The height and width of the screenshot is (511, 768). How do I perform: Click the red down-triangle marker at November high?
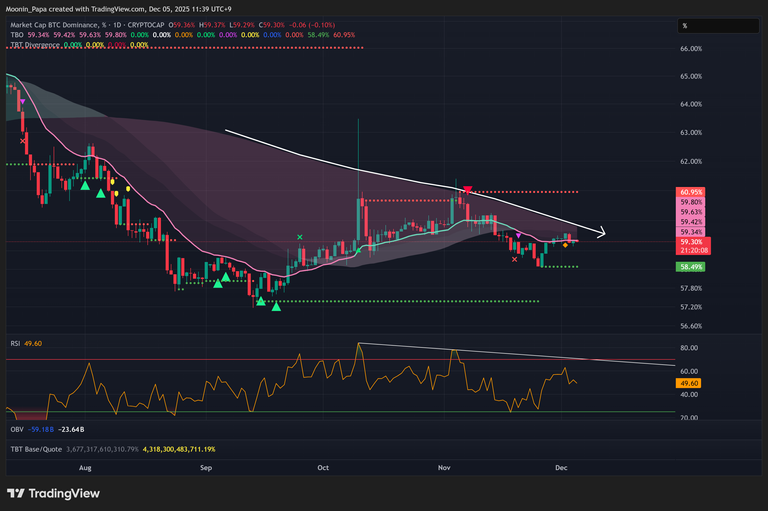[467, 189]
